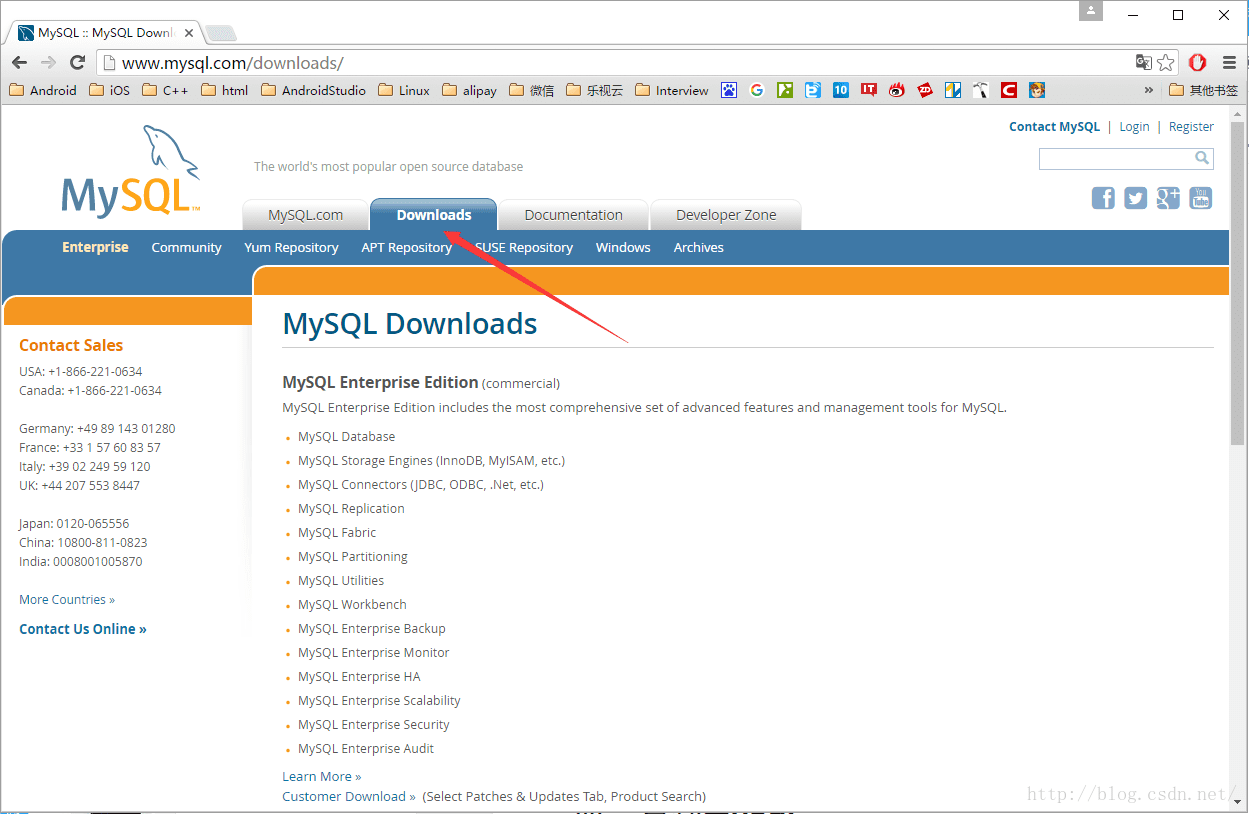The height and width of the screenshot is (814, 1249).
Task: Open the Chrome hamburger menu
Action: pos(1230,63)
